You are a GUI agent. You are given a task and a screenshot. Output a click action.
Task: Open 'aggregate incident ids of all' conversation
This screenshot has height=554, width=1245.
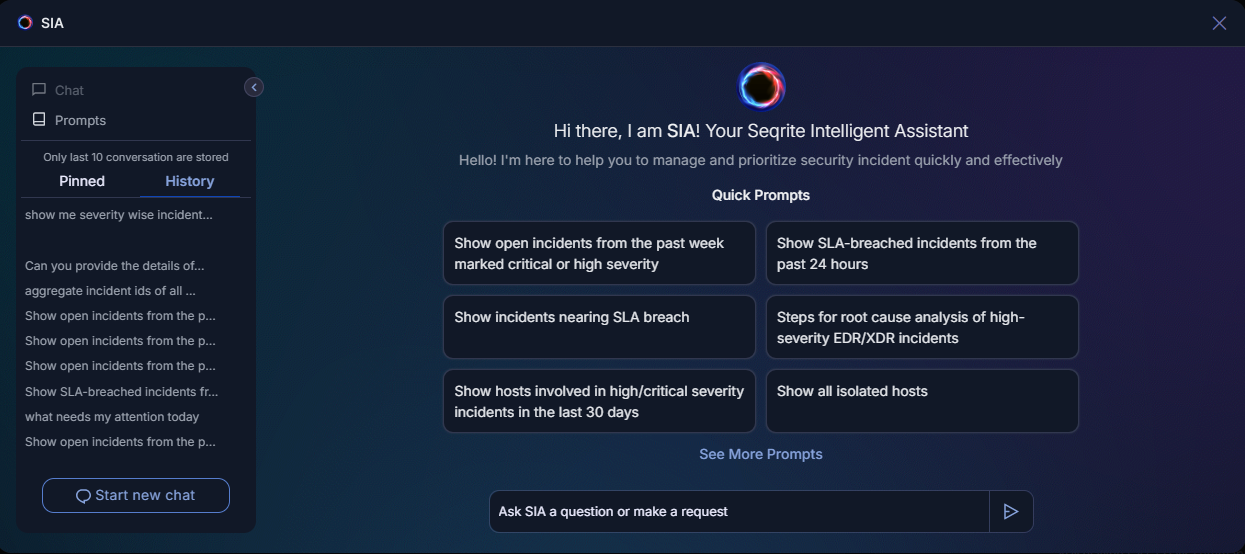point(110,291)
